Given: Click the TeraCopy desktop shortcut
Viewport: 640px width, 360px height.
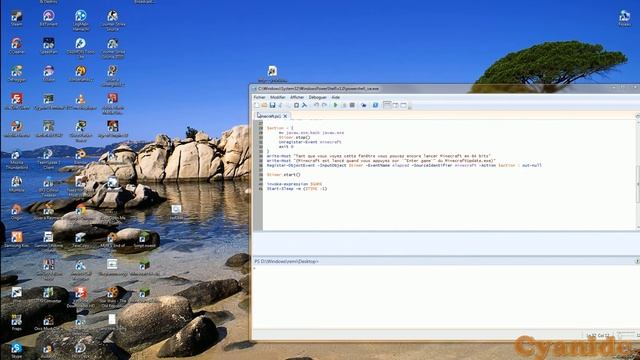Looking at the screenshot, I should point(80,239).
